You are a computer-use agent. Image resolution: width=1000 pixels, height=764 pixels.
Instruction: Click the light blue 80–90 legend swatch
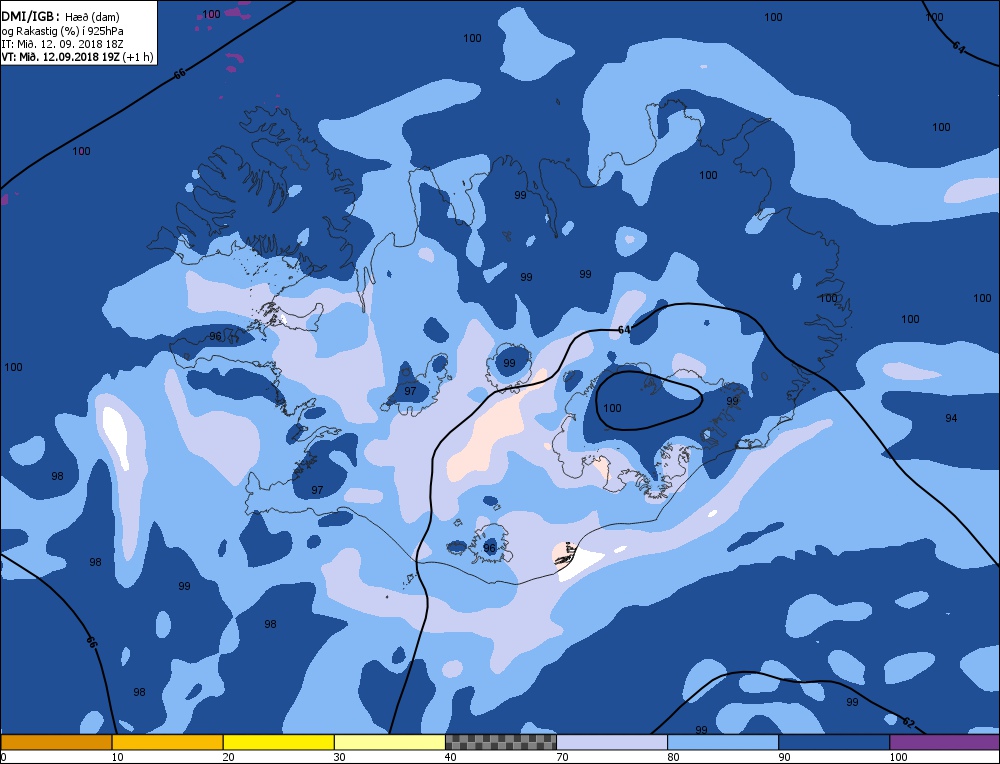[x=723, y=742]
